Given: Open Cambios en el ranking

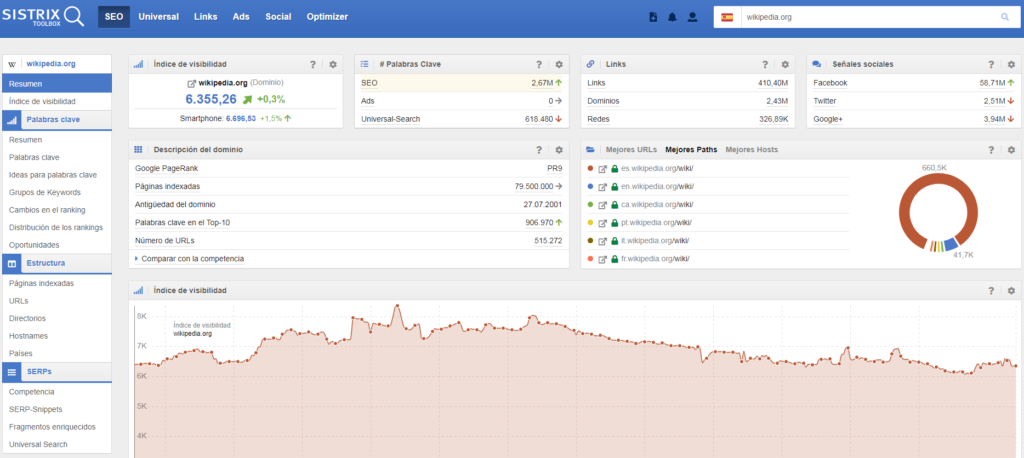Looking at the screenshot, I should (47, 210).
